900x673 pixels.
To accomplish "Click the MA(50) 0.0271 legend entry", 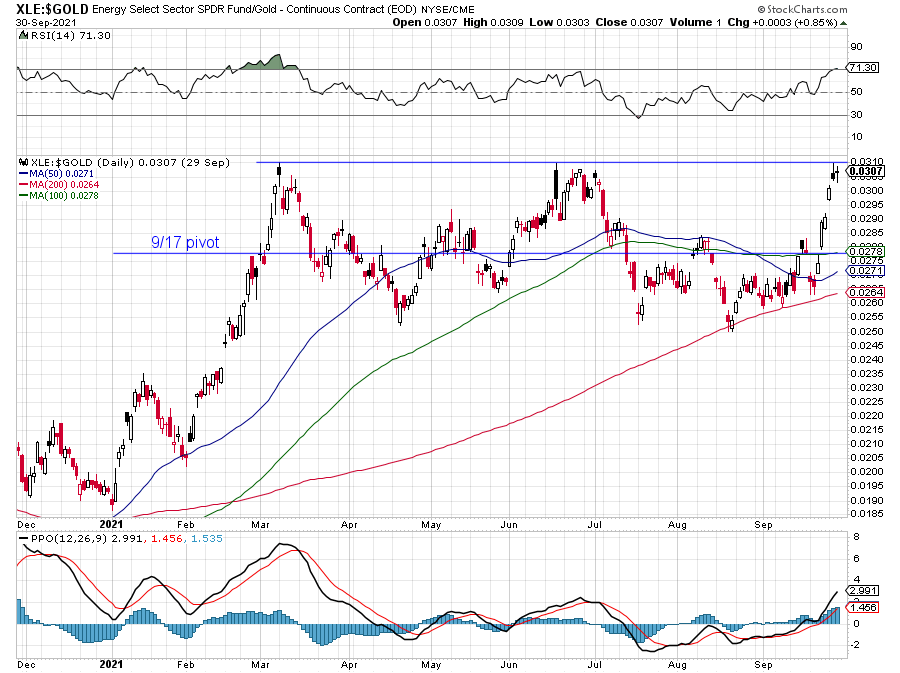I will (x=61, y=173).
